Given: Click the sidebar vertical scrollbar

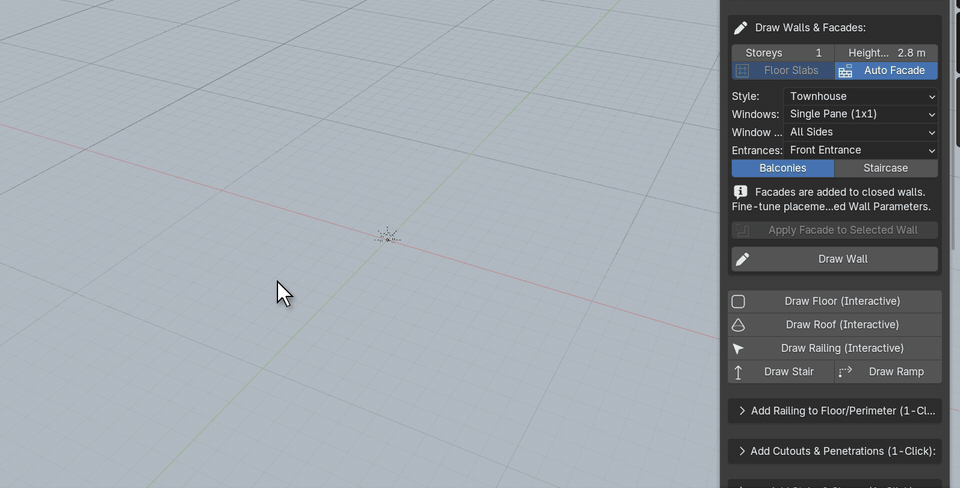Looking at the screenshot, I should point(952,125).
